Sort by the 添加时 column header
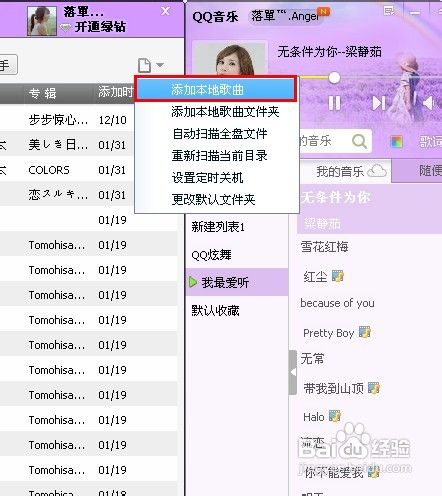Viewport: 442px width, 496px height. coord(115,92)
